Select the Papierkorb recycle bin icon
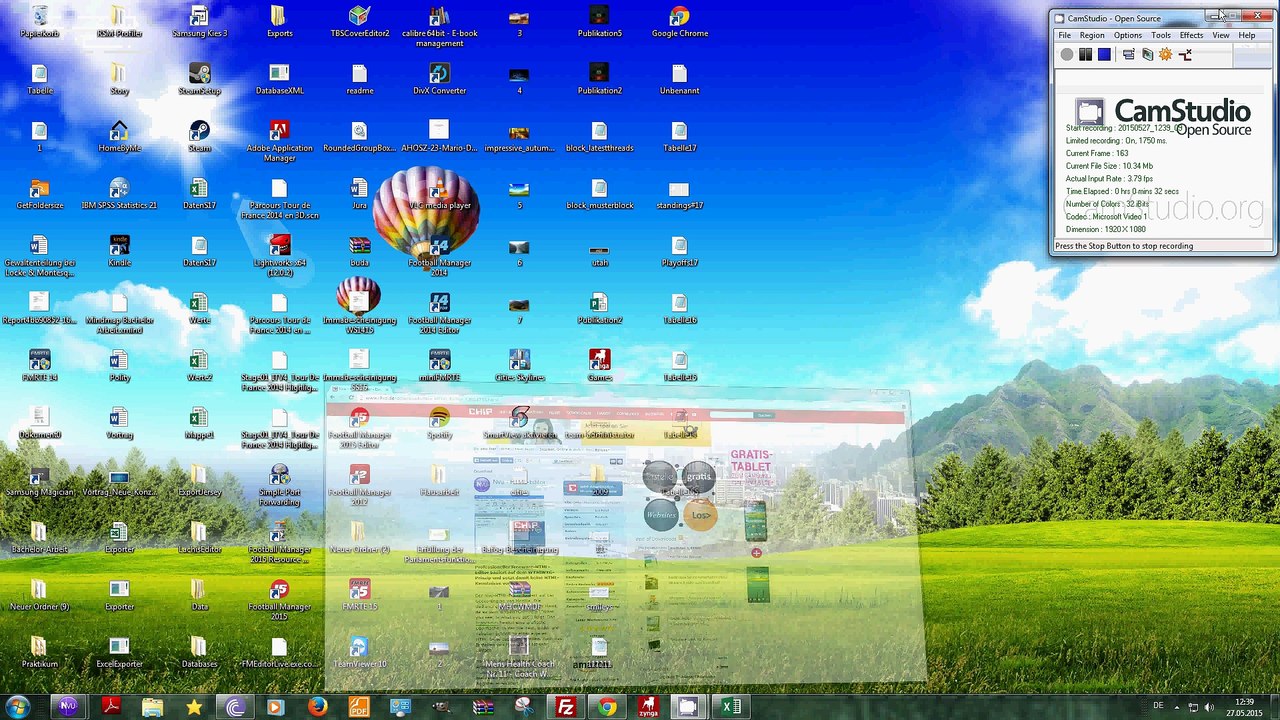The height and width of the screenshot is (720, 1280). click(39, 21)
